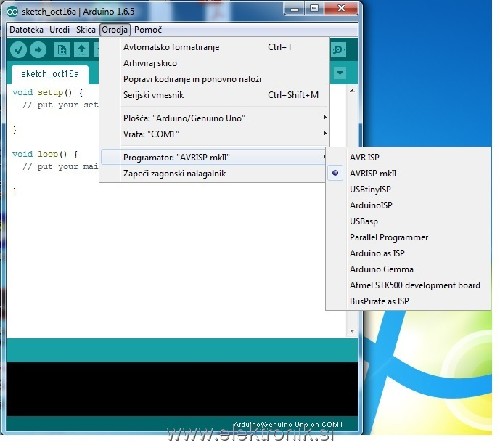Maximize the Arduino window
This screenshot has height=448, width=500.
pyautogui.click(x=314, y=9)
